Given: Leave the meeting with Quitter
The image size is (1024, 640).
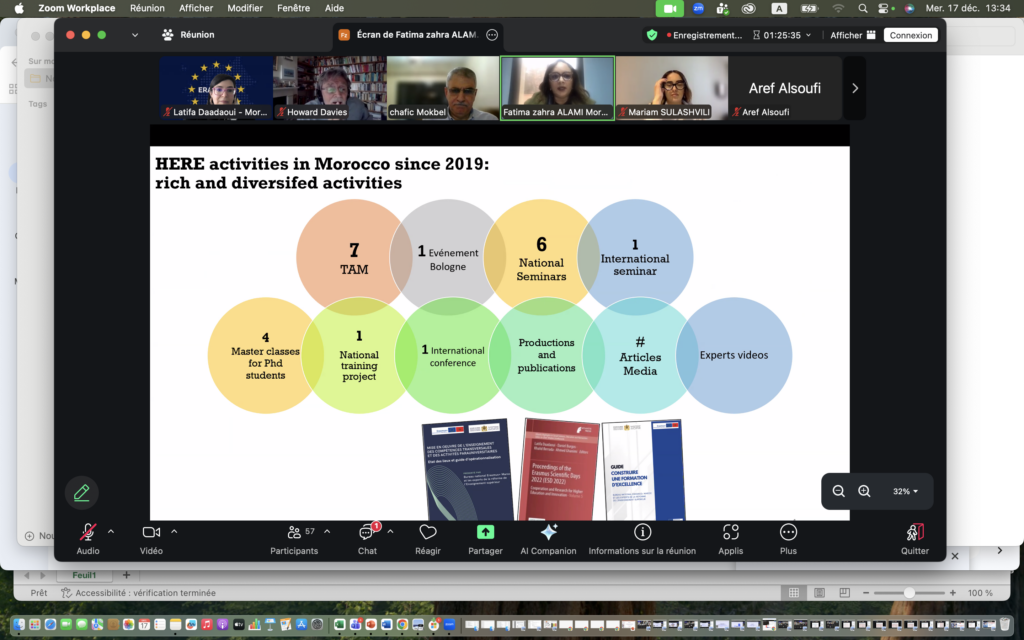Looking at the screenshot, I should coord(914,533).
